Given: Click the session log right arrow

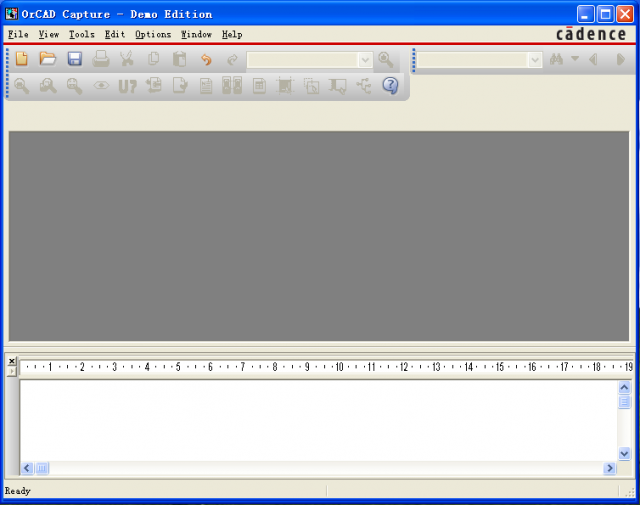Looking at the screenshot, I should pos(609,468).
